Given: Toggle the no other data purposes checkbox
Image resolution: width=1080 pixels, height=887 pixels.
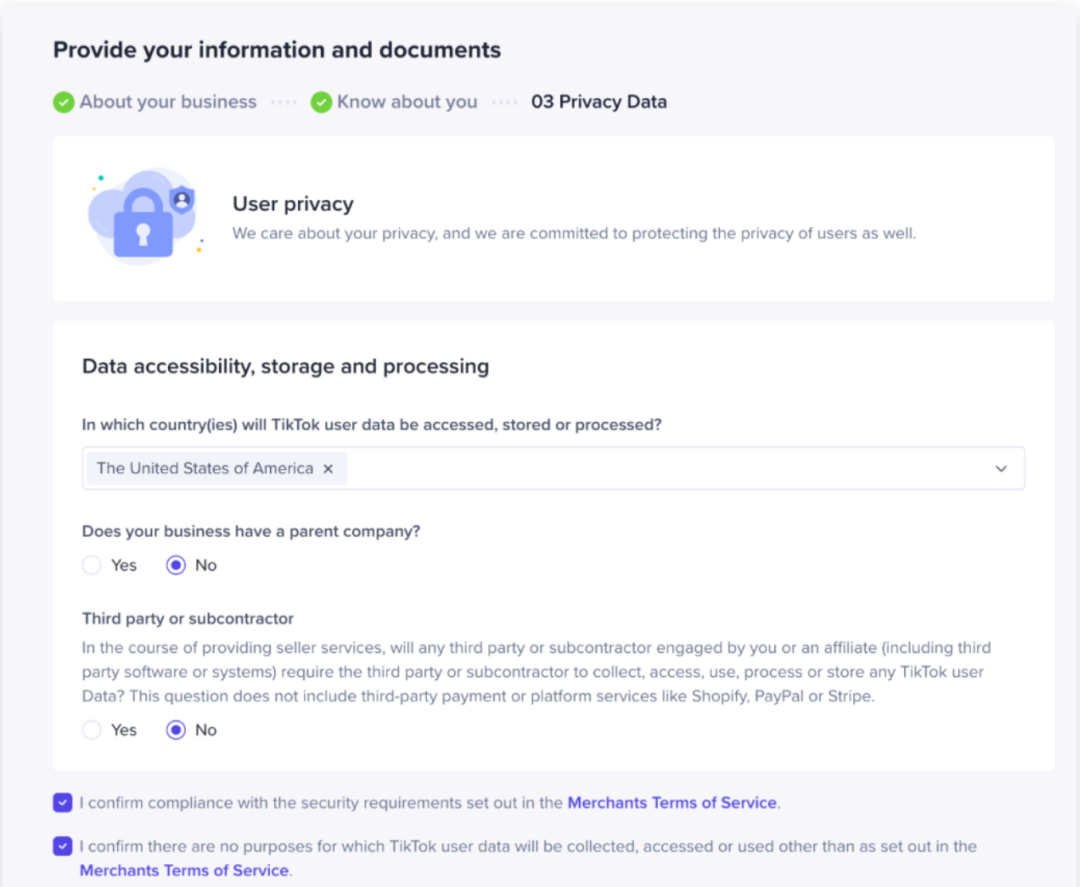Looking at the screenshot, I should 62,846.
